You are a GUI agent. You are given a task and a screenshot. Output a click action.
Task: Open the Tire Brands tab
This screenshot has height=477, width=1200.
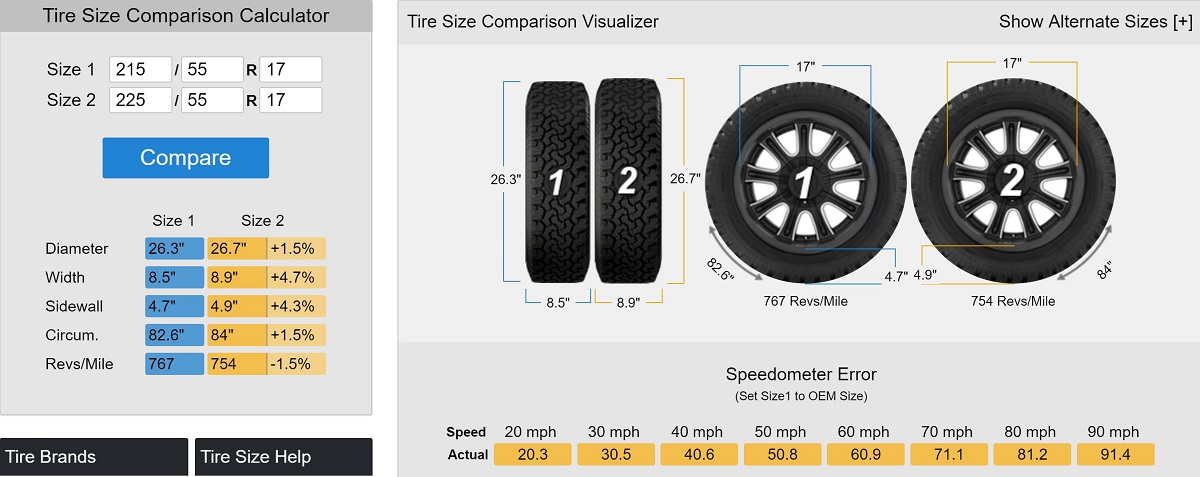tap(94, 457)
